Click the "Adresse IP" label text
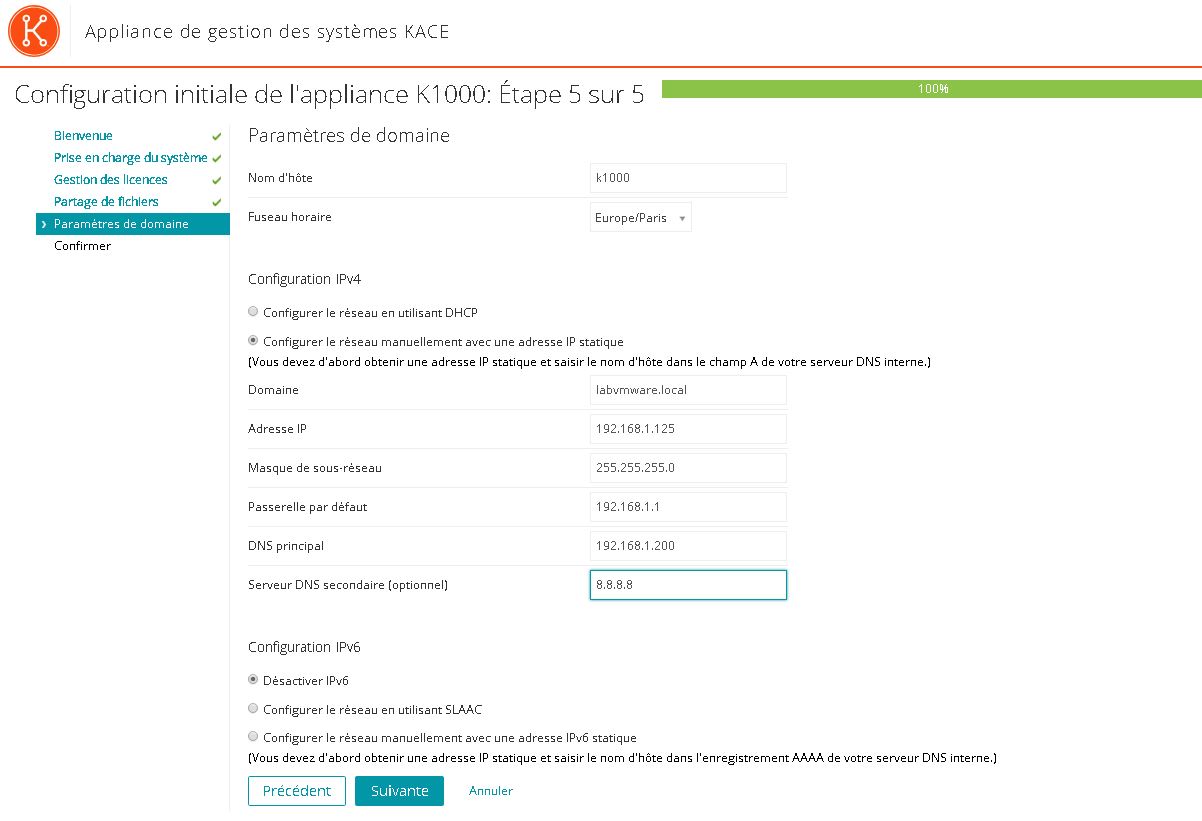Image resolution: width=1202 pixels, height=821 pixels. point(277,429)
